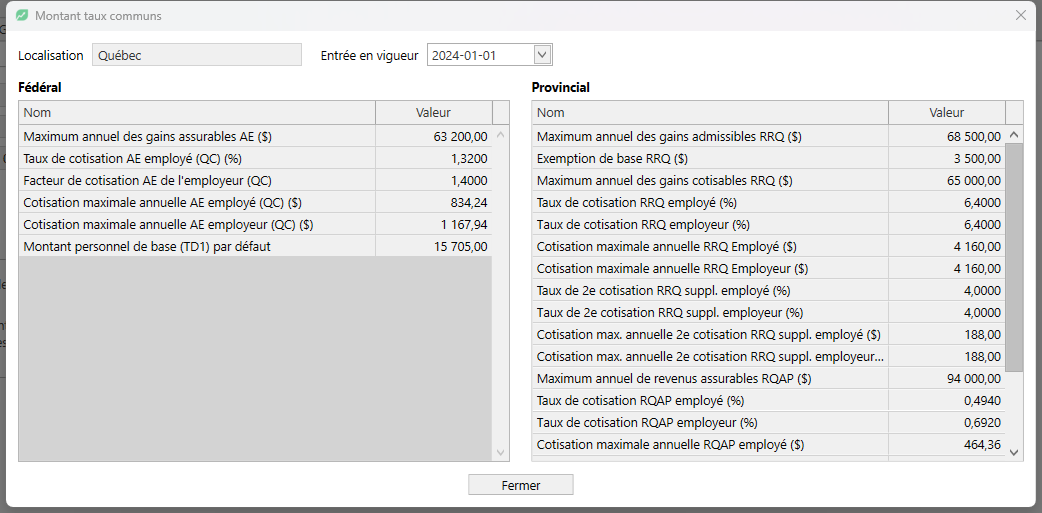
Task: Click the value 94 000,00
Action: [974, 378]
